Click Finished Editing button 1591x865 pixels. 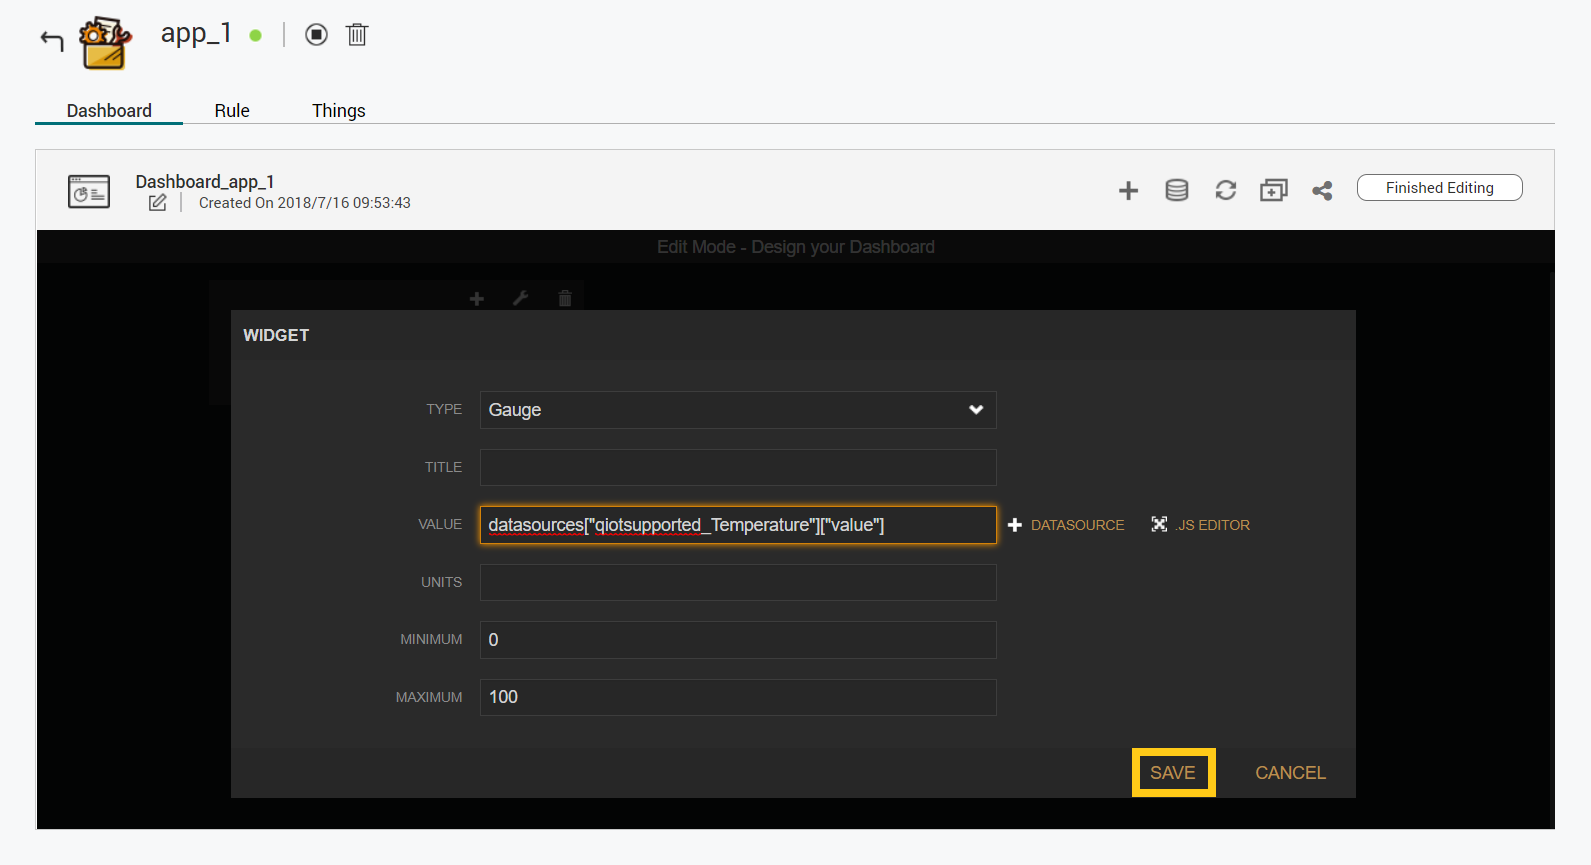coord(1439,188)
